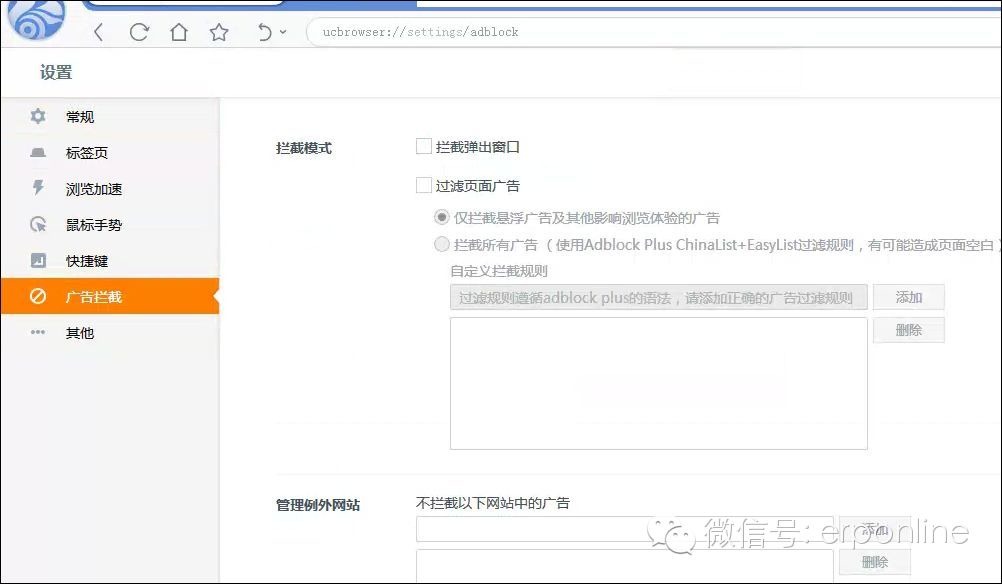Enable the 拦截弹出窗口 checkbox

click(424, 146)
